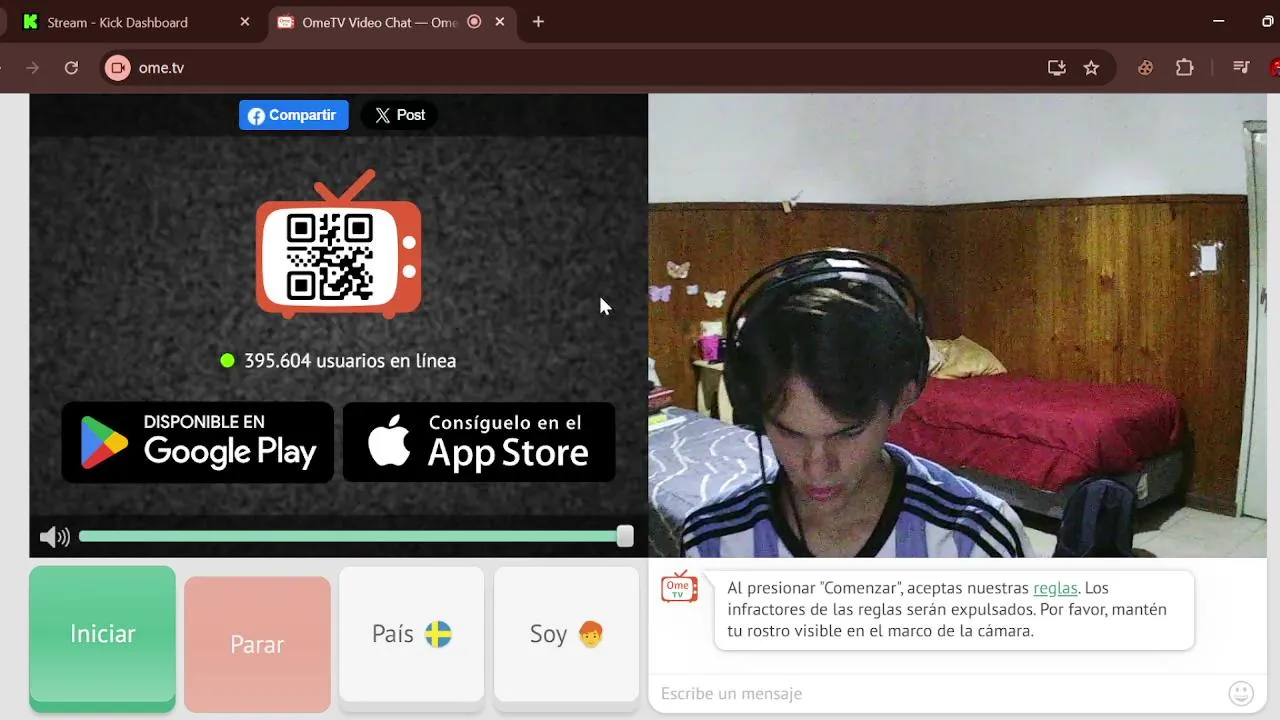Minimize the browser window

click(x=1218, y=22)
